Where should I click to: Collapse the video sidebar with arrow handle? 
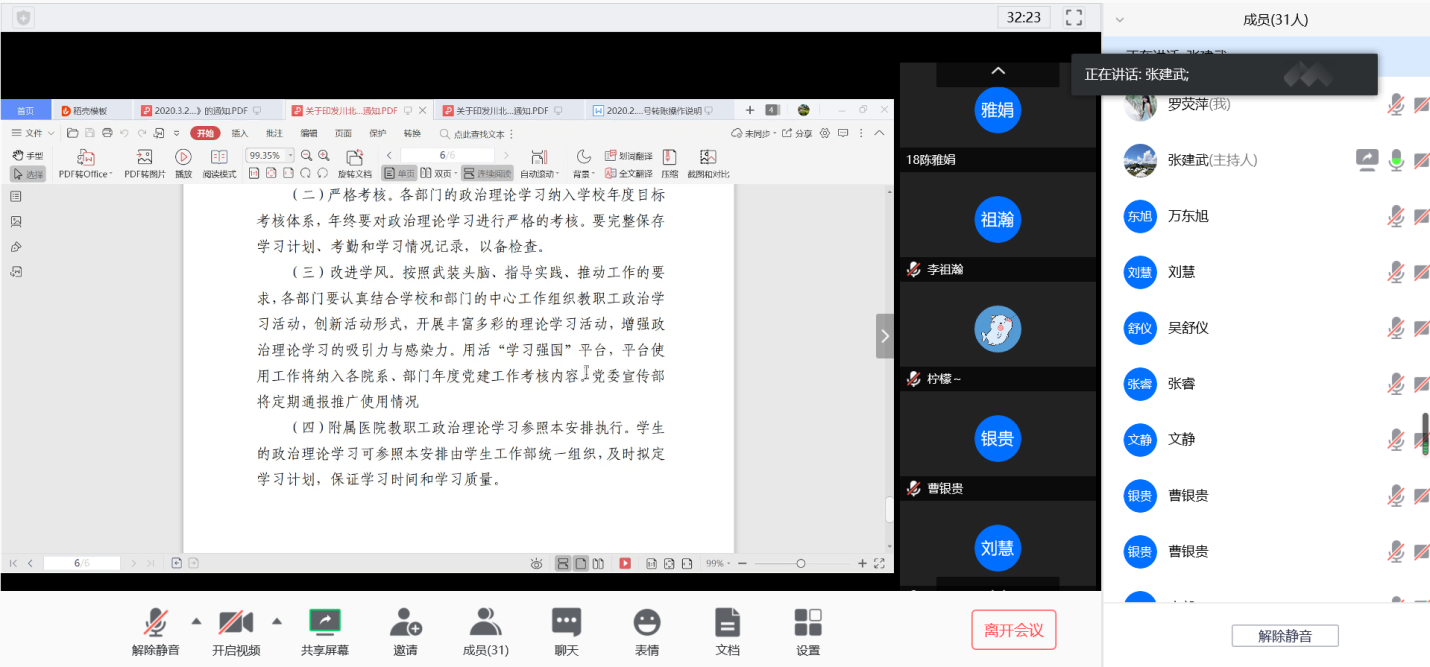click(x=884, y=337)
